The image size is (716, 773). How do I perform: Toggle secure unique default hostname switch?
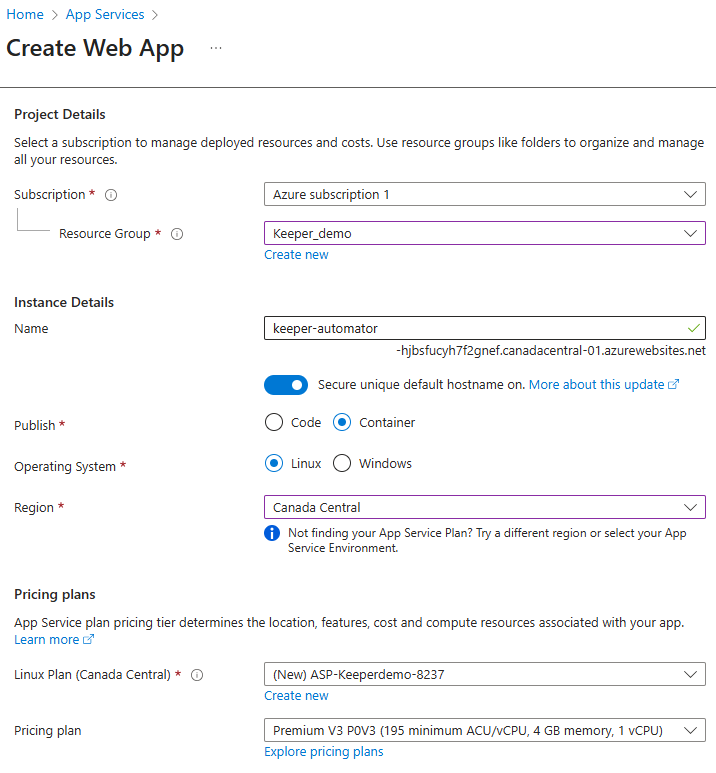click(x=286, y=385)
